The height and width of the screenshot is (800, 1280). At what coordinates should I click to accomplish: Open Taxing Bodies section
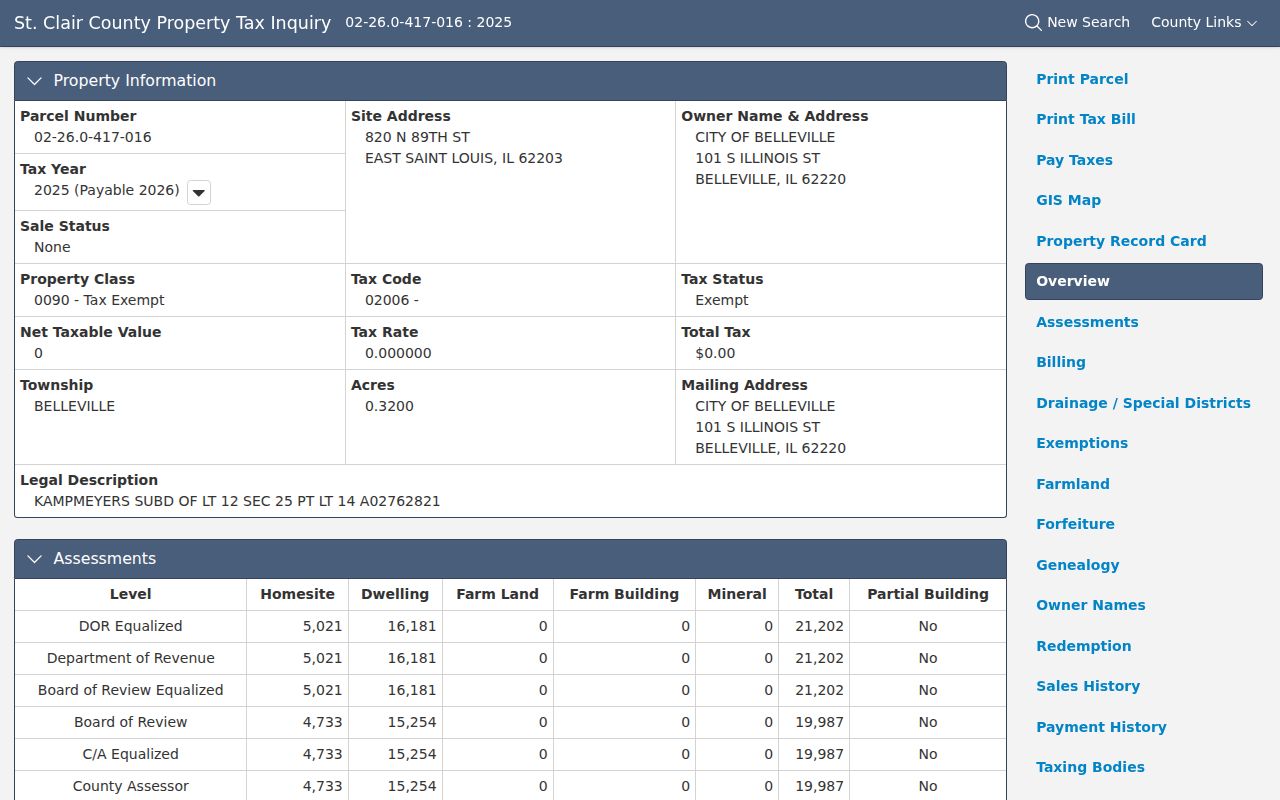pos(1090,767)
